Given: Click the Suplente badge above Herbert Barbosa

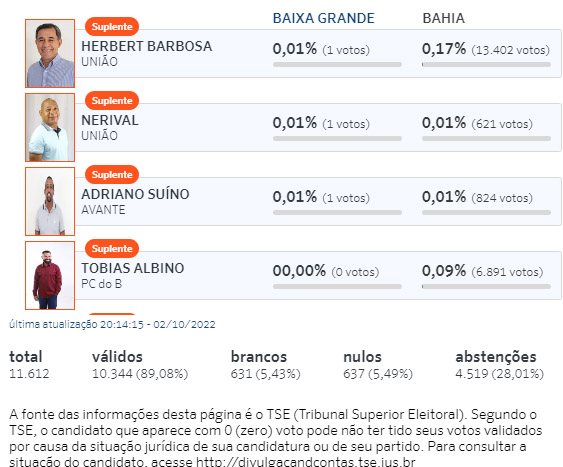Looking at the screenshot, I should coord(112,27).
